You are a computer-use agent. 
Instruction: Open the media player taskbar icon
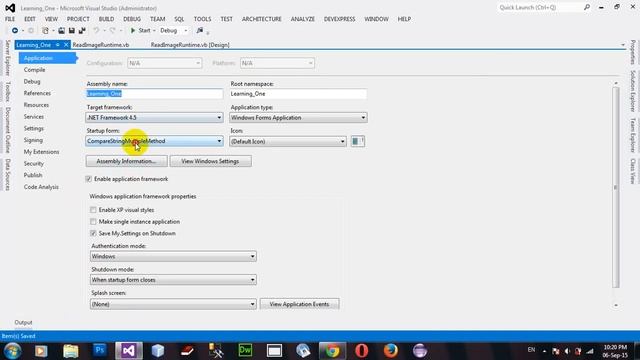point(41,351)
